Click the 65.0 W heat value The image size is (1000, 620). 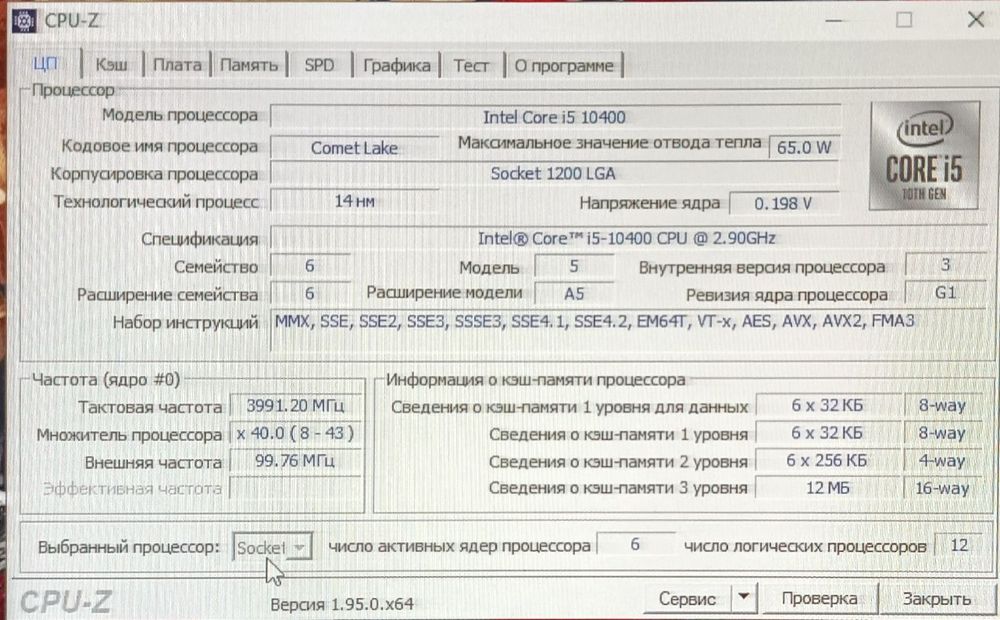point(804,147)
